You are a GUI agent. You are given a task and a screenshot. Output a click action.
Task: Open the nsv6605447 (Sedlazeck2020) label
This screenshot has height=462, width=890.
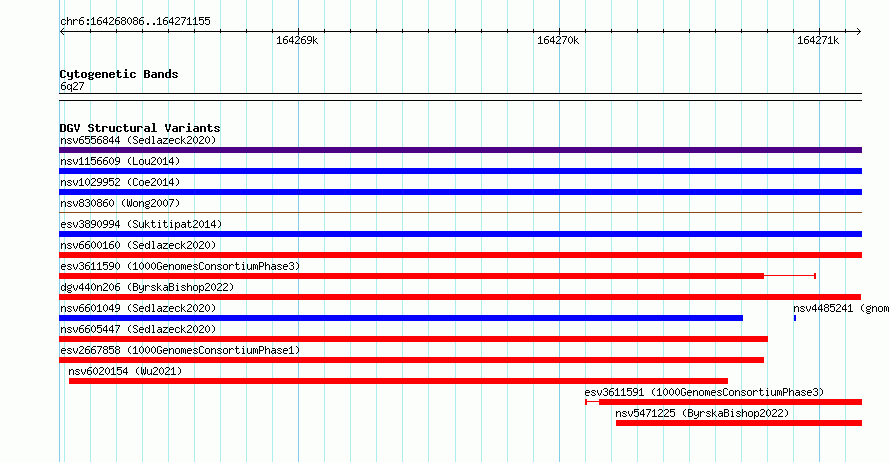click(138, 329)
